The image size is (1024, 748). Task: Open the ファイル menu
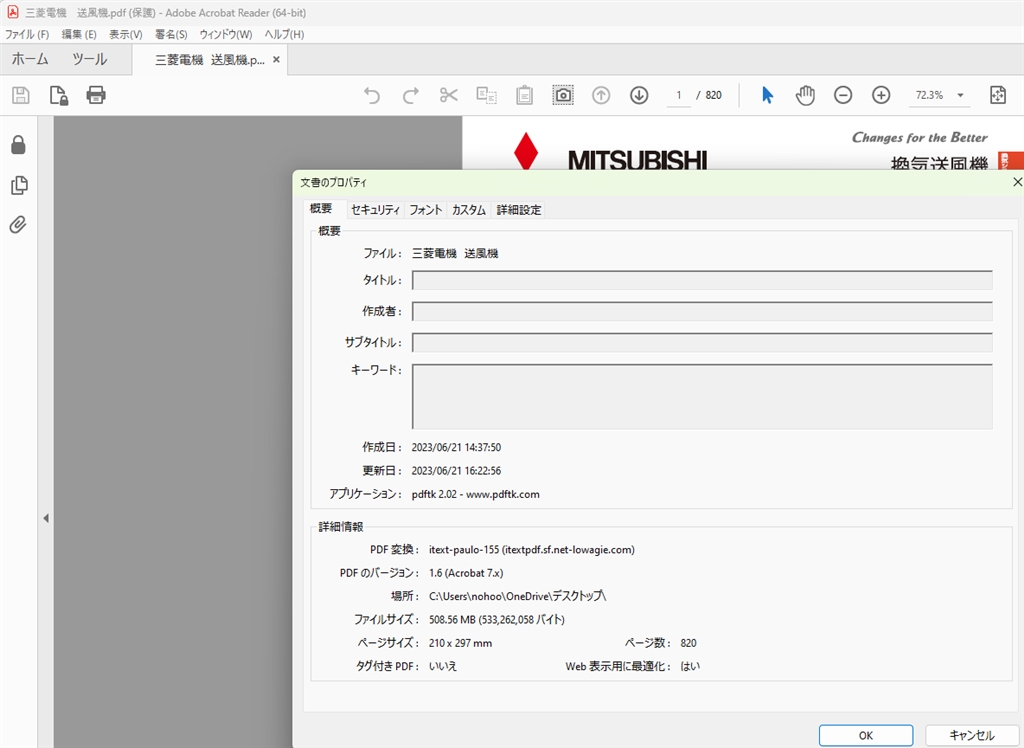pyautogui.click(x=27, y=34)
